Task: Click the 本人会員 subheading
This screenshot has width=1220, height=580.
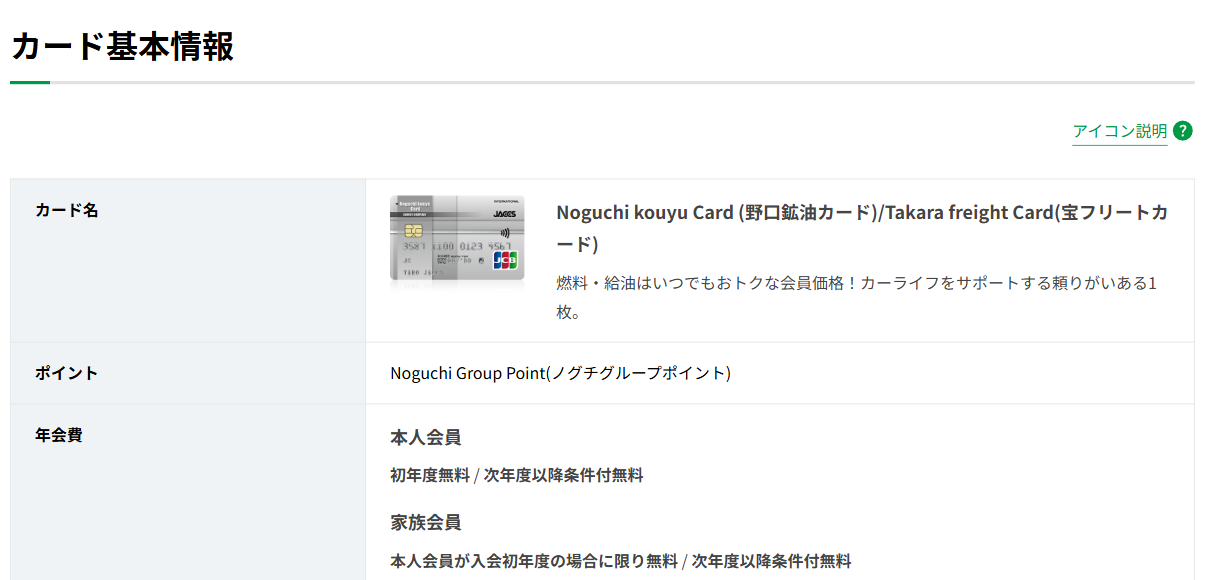Action: 425,437
